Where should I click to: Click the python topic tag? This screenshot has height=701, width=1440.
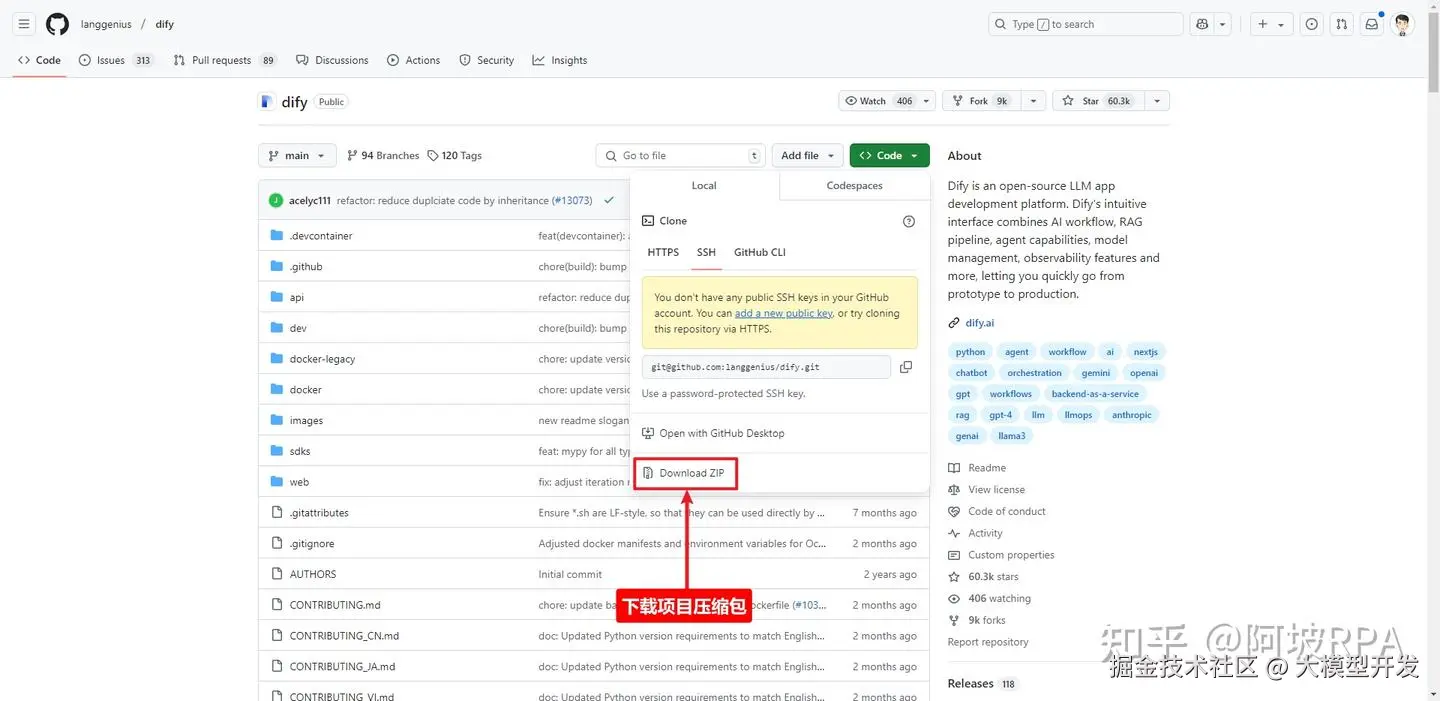click(x=970, y=352)
